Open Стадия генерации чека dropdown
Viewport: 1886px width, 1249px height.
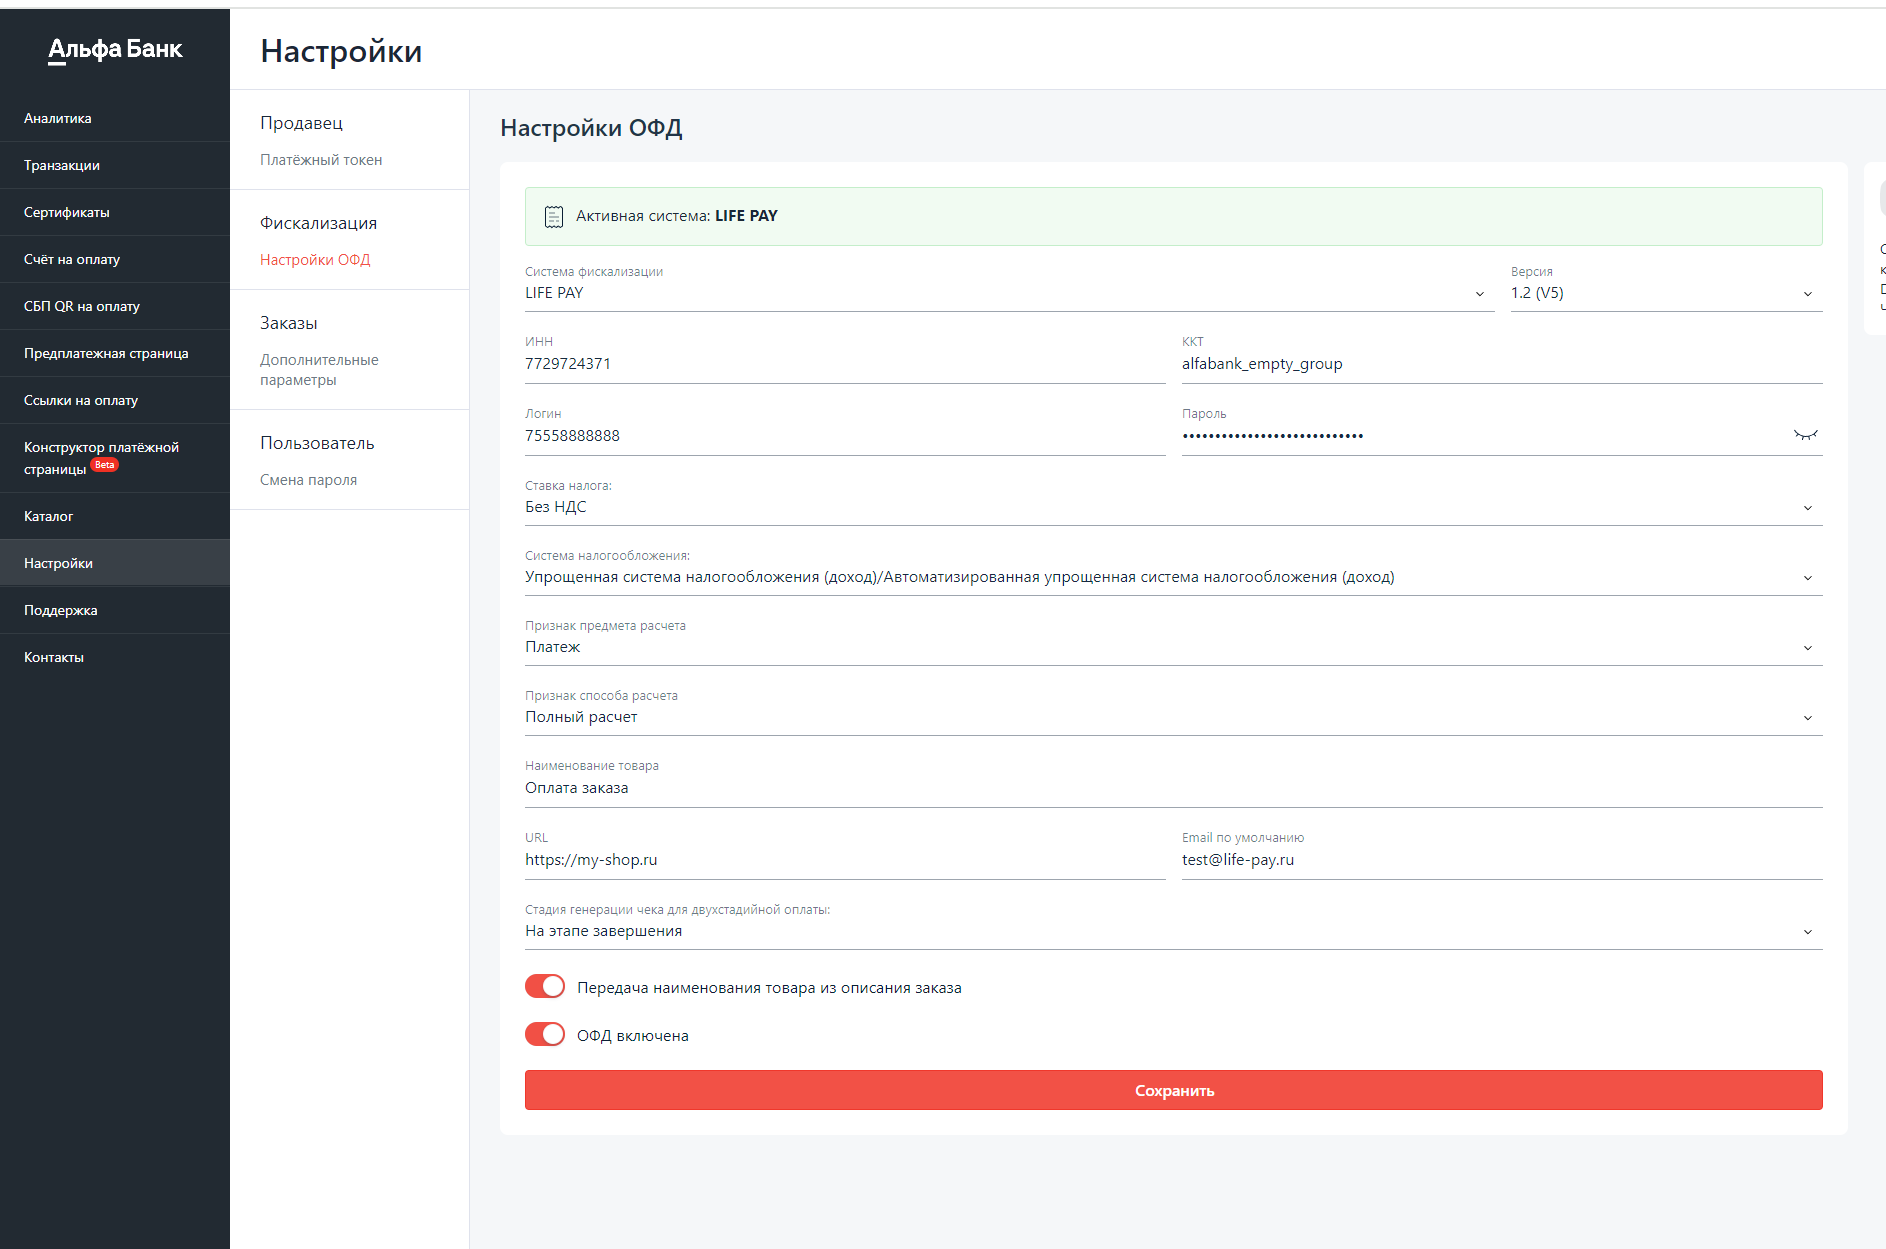click(x=1173, y=931)
